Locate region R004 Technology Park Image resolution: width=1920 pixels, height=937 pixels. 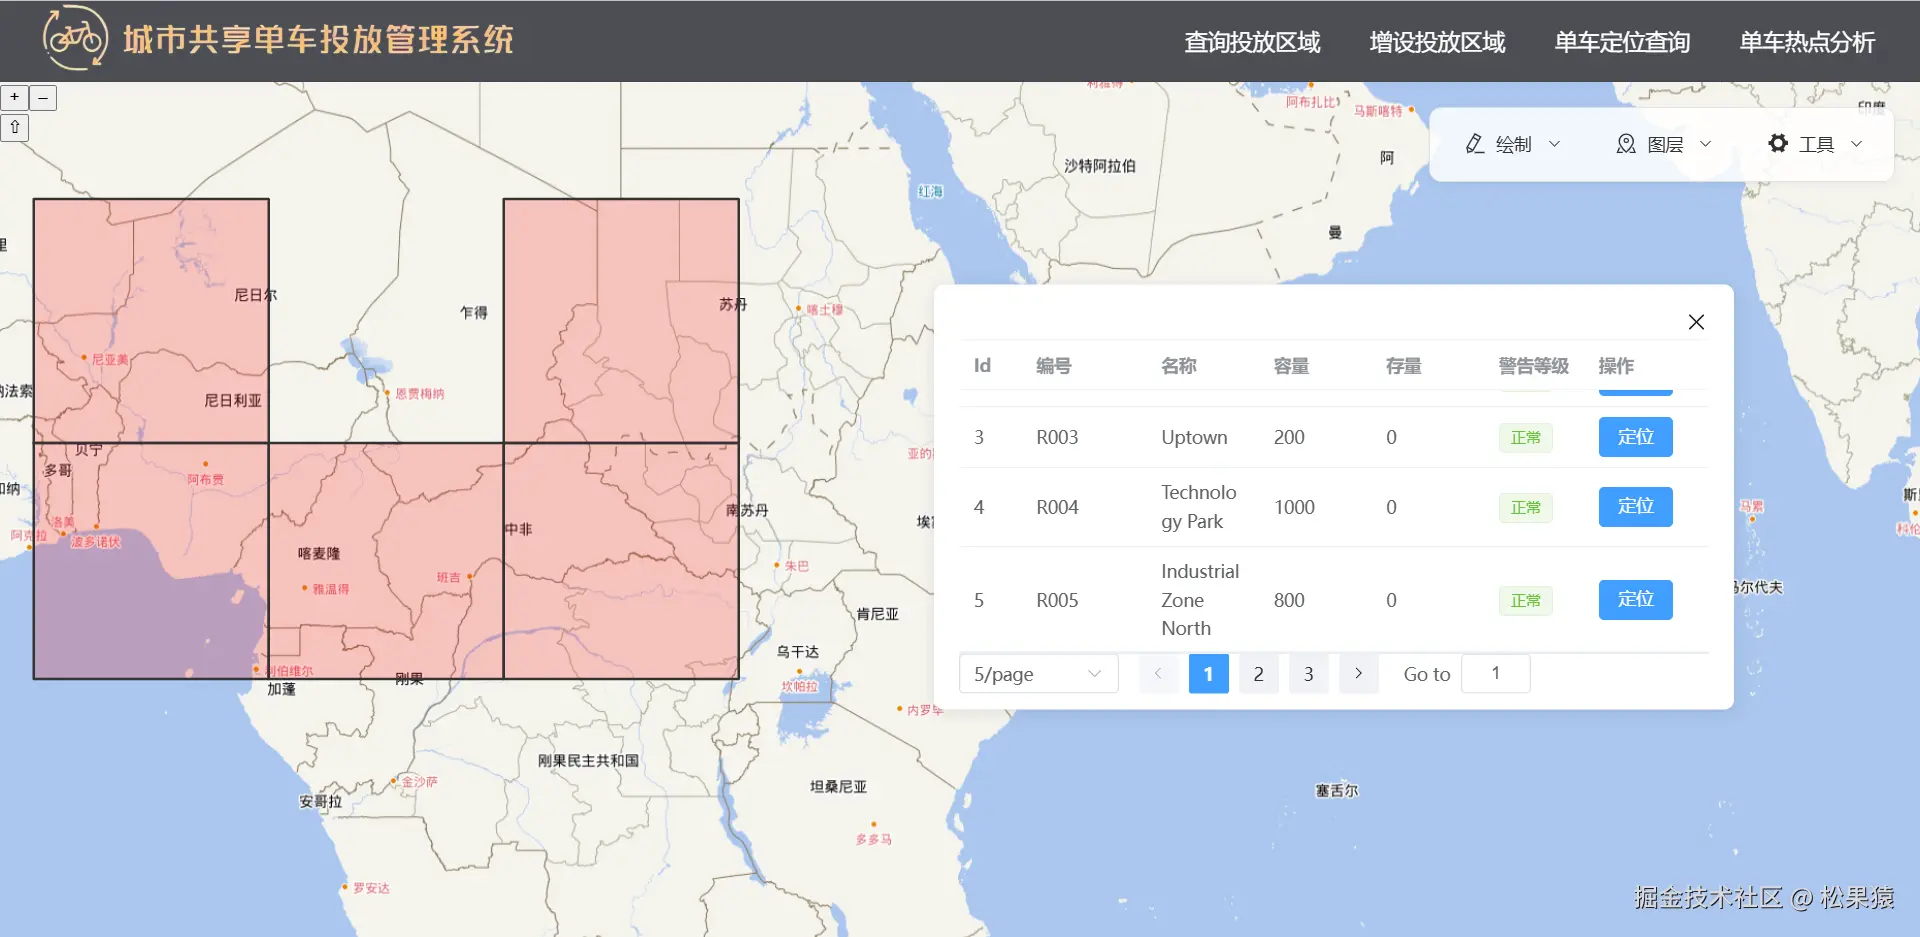(x=1635, y=507)
